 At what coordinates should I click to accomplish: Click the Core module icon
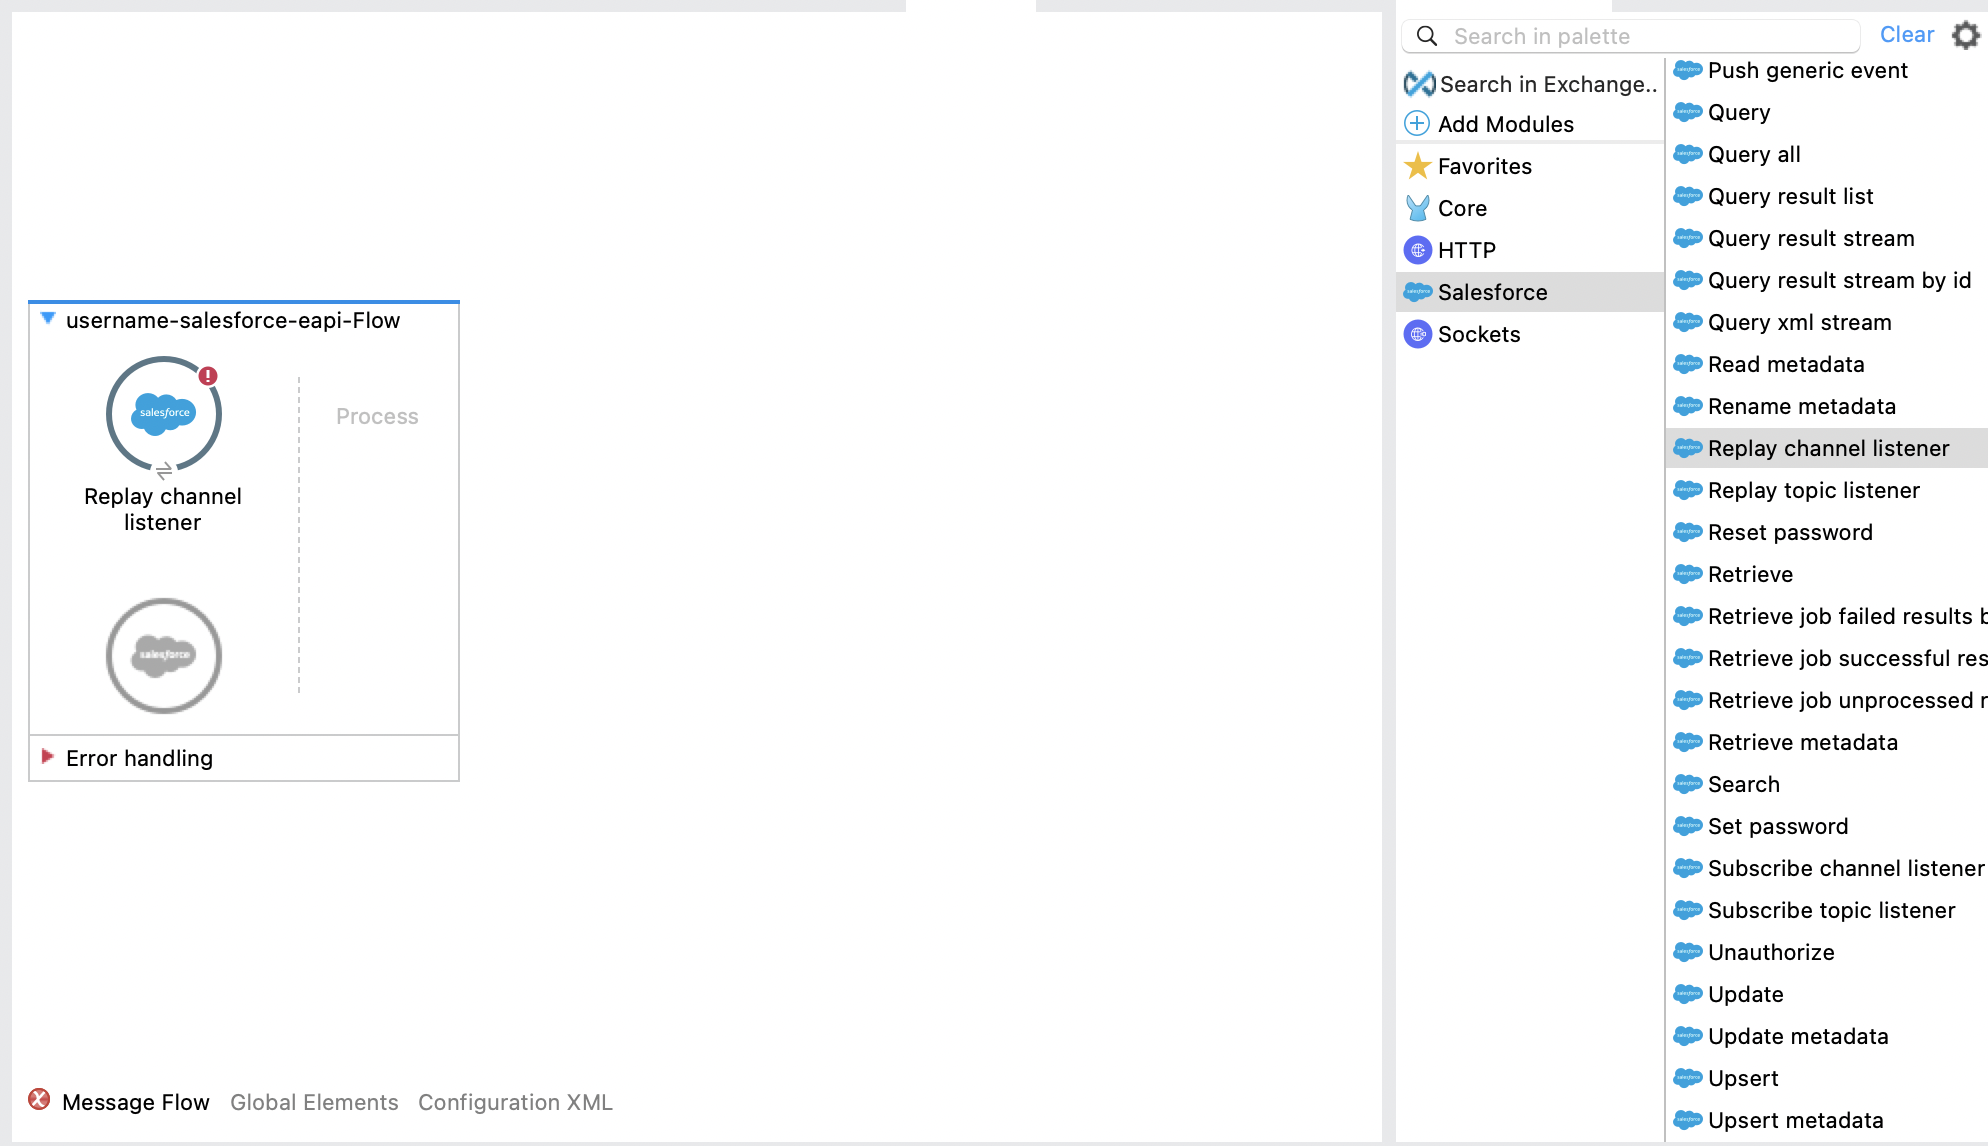click(x=1418, y=208)
